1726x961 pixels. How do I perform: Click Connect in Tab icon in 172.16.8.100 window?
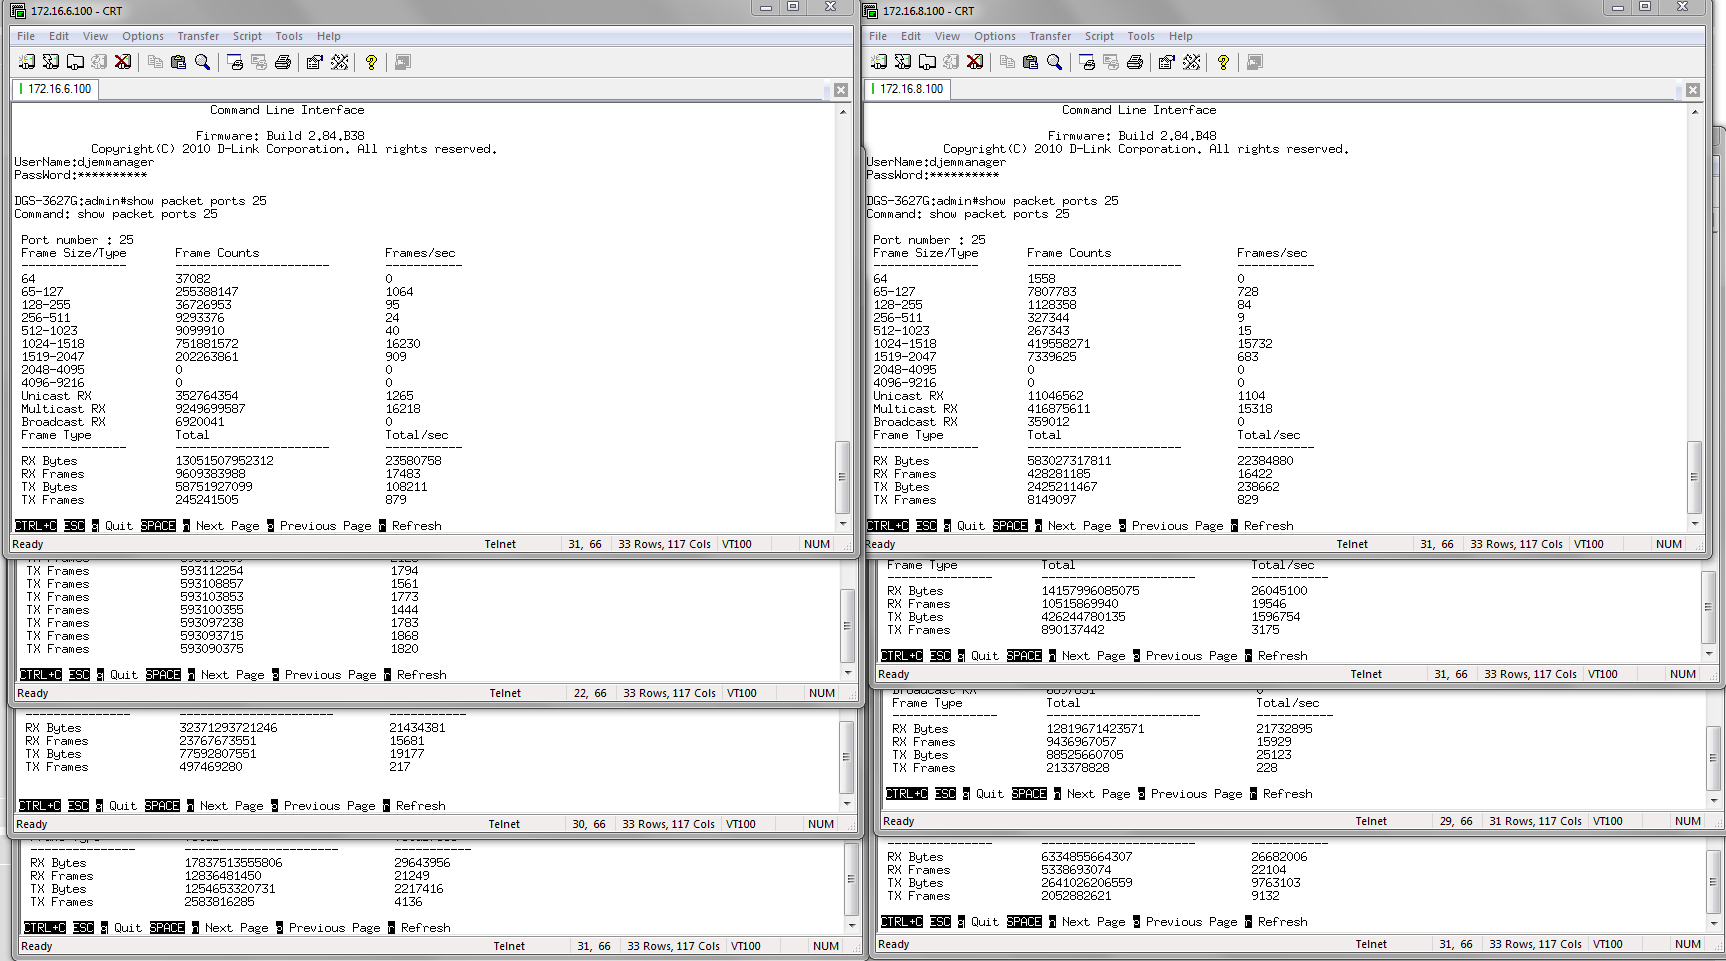tap(927, 62)
